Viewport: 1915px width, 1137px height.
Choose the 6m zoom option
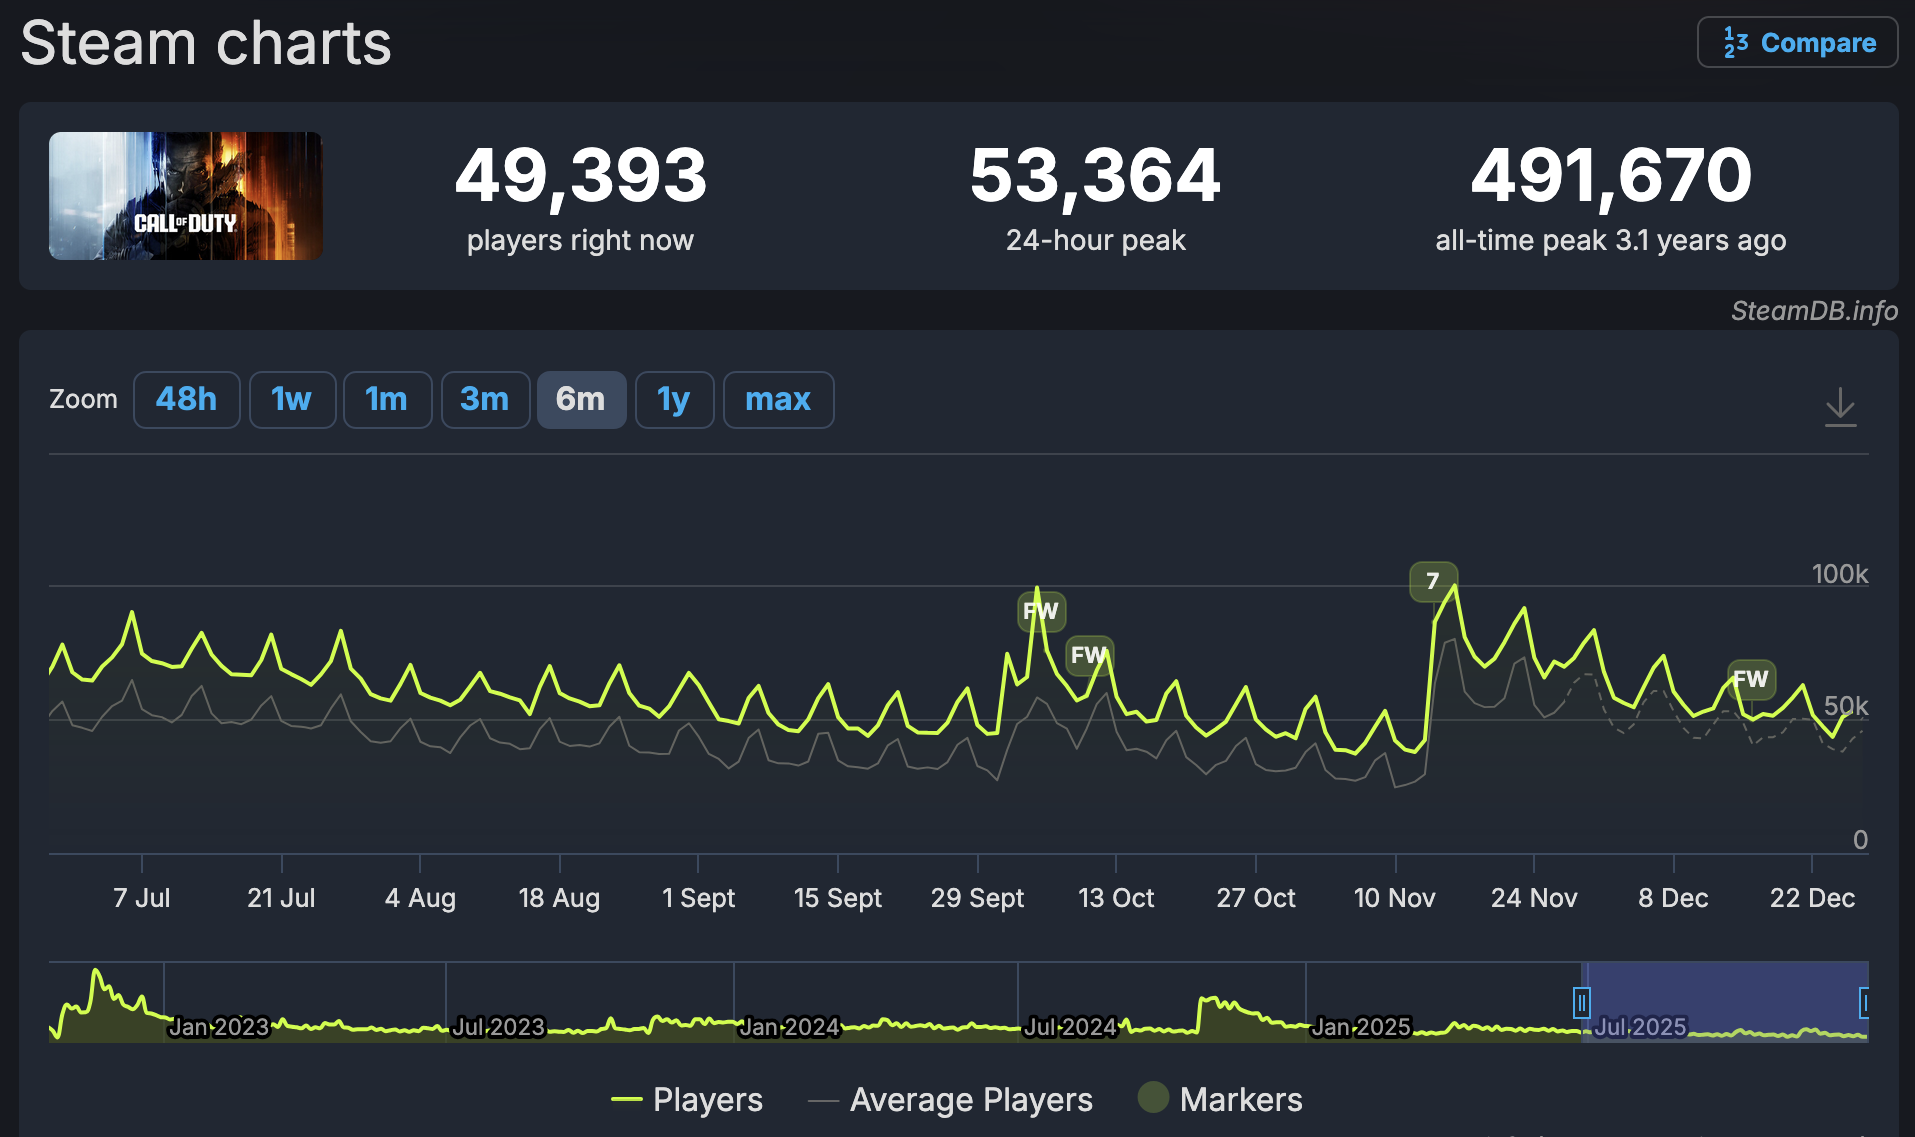point(581,400)
